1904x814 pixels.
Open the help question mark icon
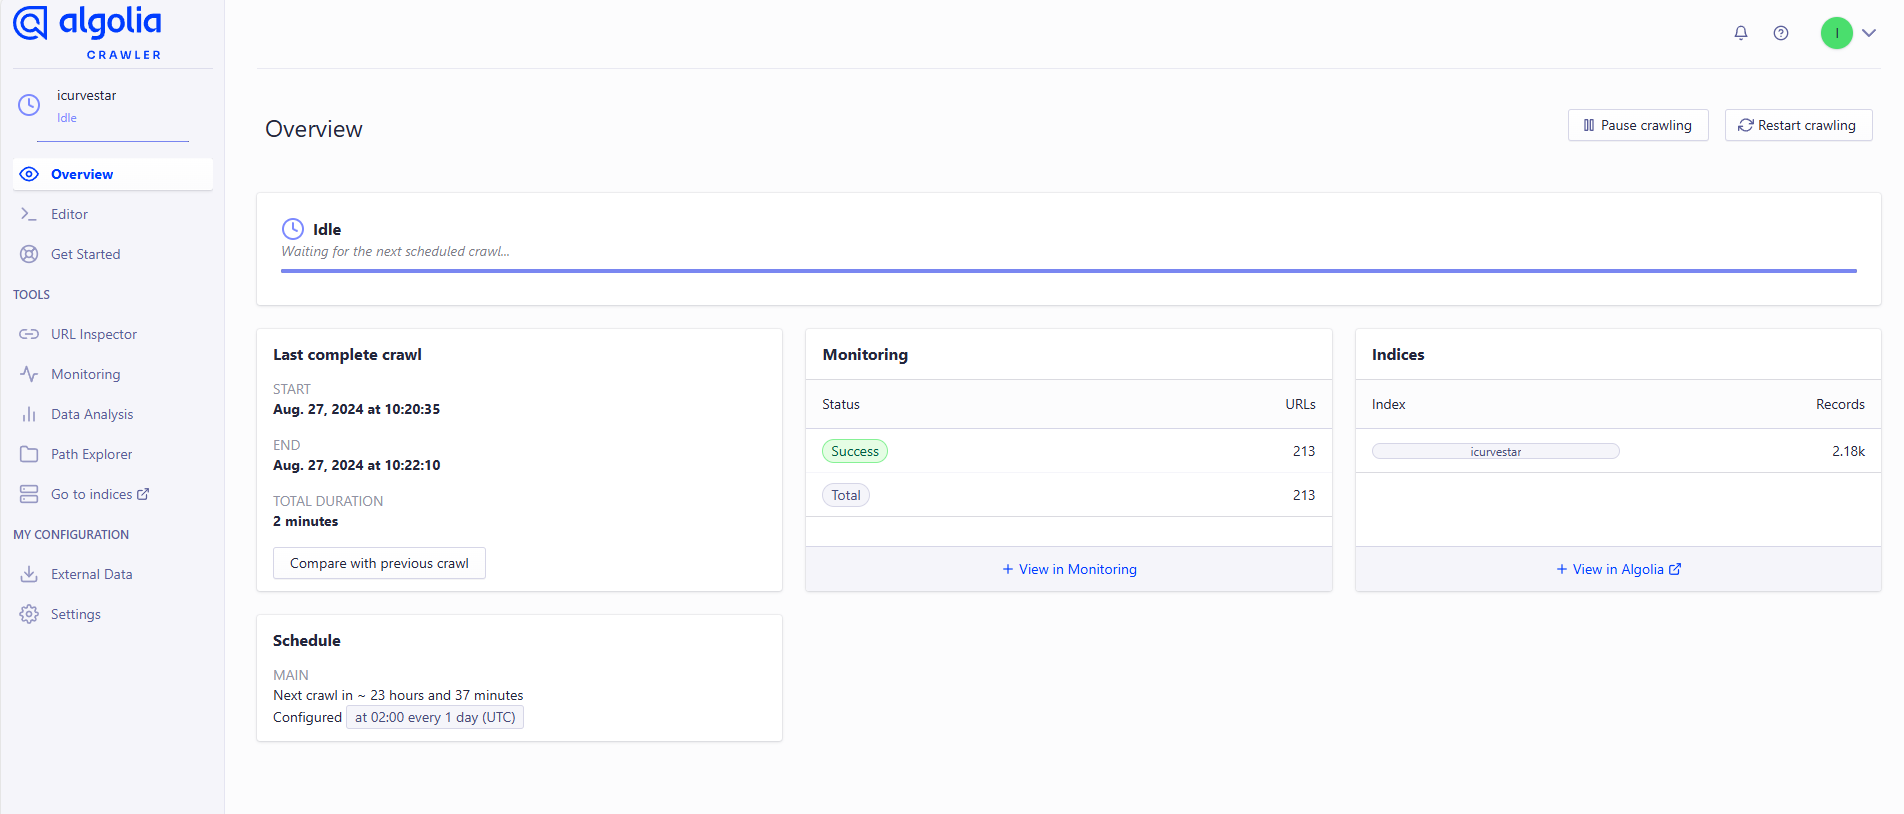coord(1781,33)
